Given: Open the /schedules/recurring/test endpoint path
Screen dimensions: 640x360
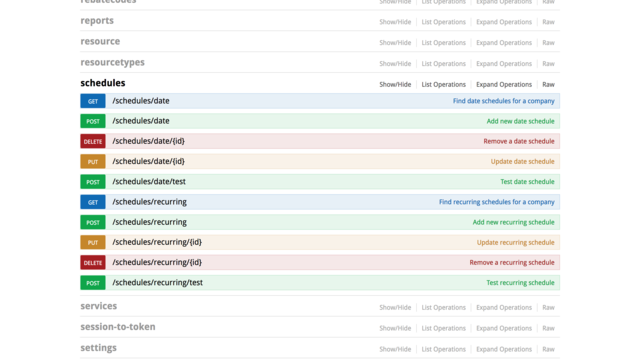Looking at the screenshot, I should tap(158, 282).
